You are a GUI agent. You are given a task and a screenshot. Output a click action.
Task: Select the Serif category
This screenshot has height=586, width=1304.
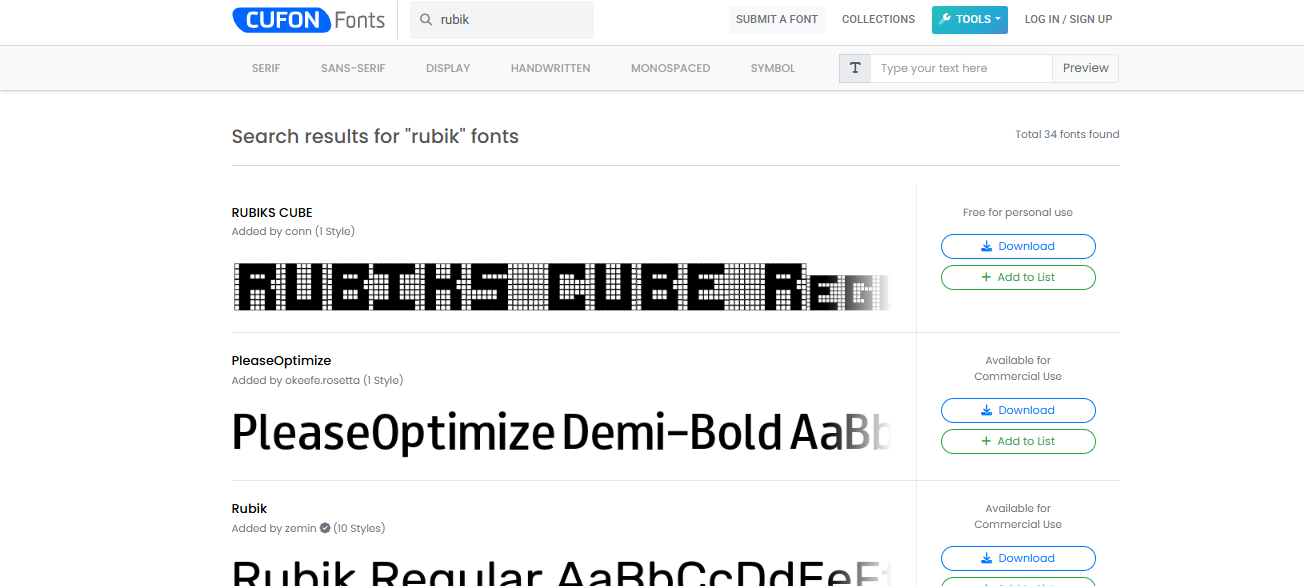point(266,68)
